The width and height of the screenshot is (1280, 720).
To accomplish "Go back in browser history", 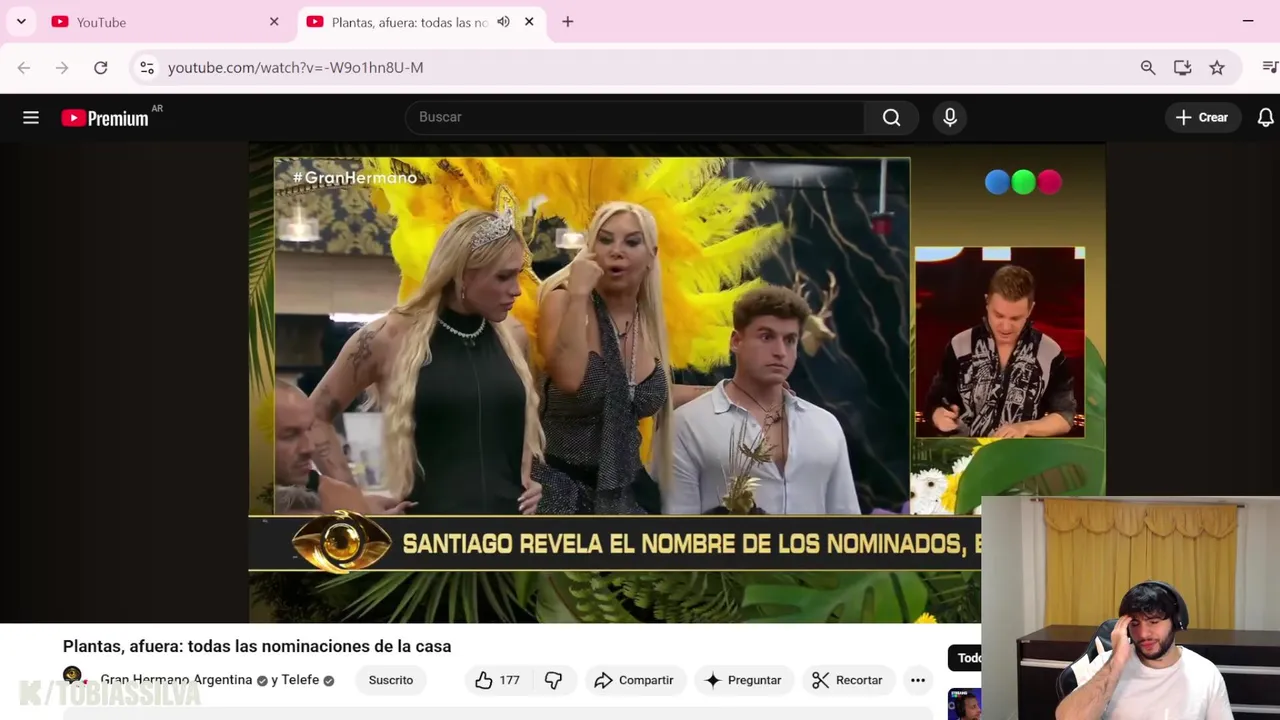I will [x=24, y=67].
